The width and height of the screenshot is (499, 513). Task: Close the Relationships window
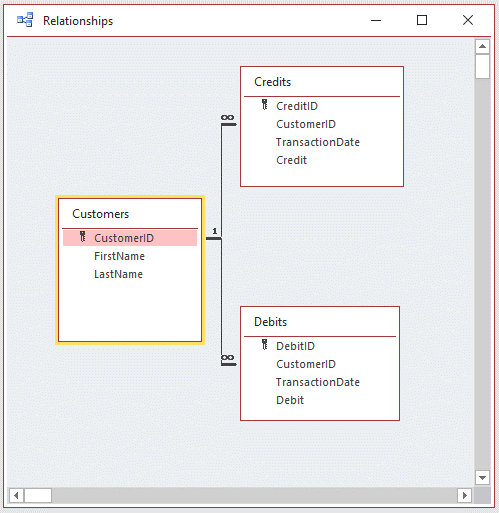[468, 20]
